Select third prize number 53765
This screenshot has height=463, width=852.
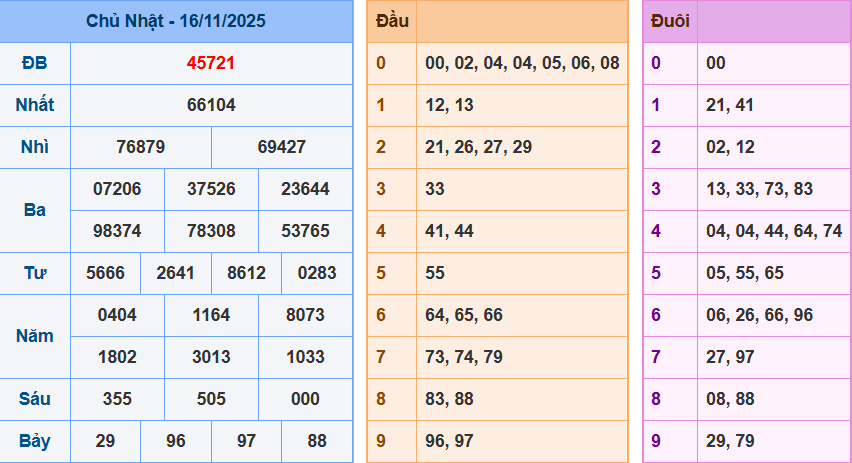click(x=305, y=231)
